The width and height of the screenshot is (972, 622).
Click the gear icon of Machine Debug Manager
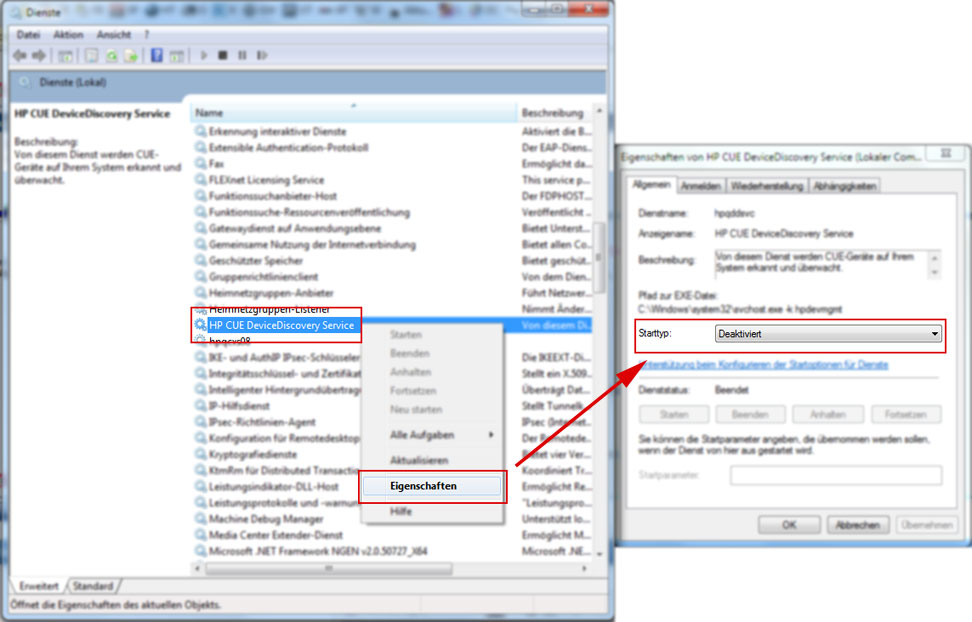point(200,518)
